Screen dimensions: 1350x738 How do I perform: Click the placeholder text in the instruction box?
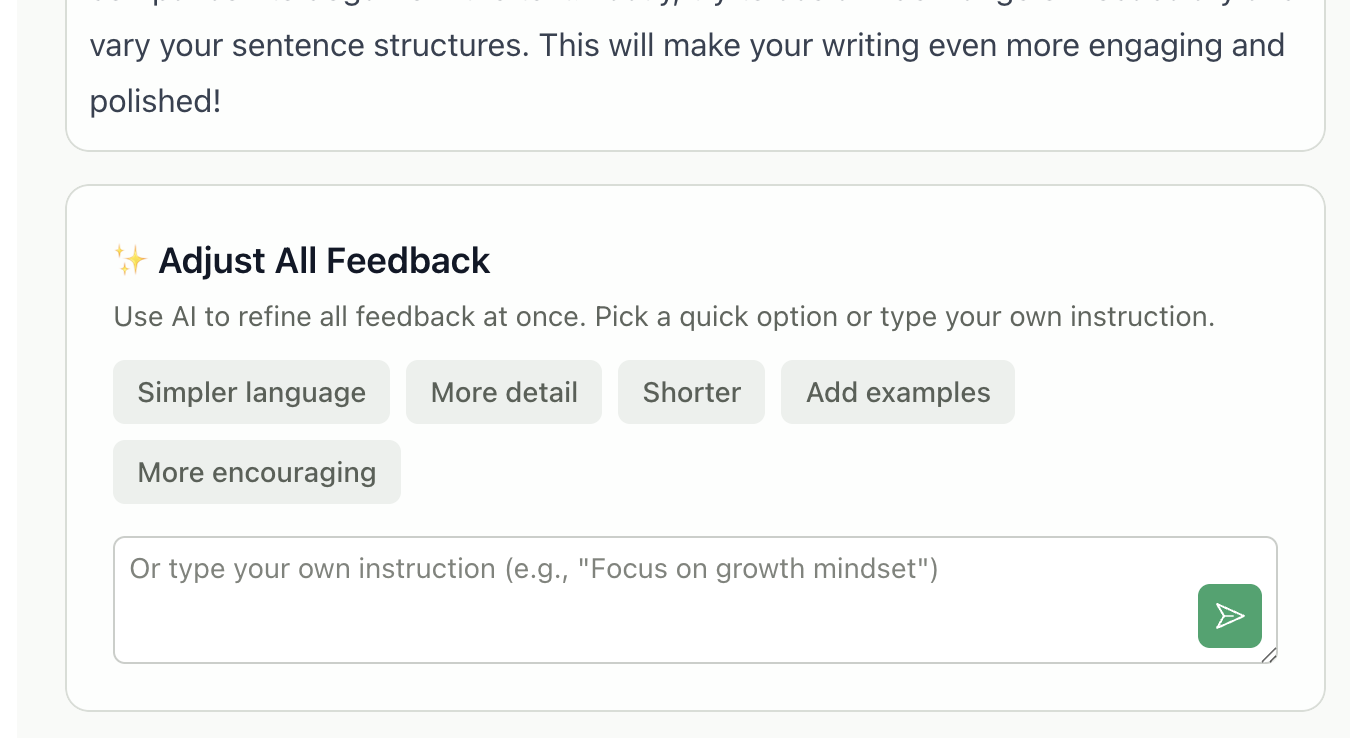[x=533, y=568]
